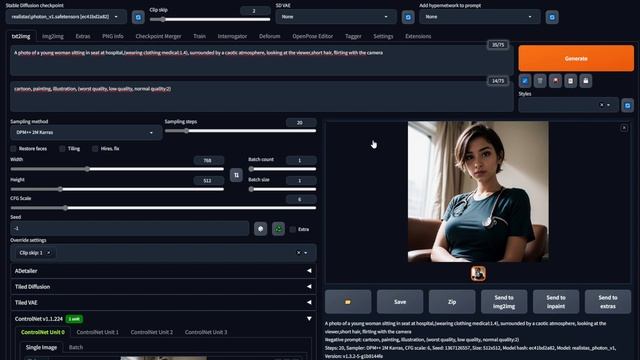Send image to inpaint
Screen dimensions: 640x360
pos(556,302)
